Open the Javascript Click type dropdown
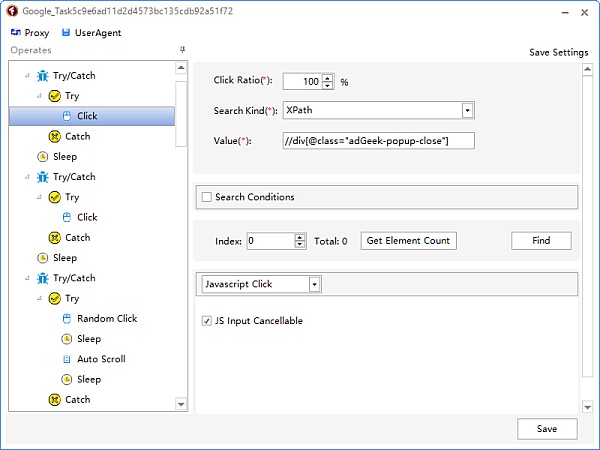Viewport: 600px width, 450px height. 315,284
